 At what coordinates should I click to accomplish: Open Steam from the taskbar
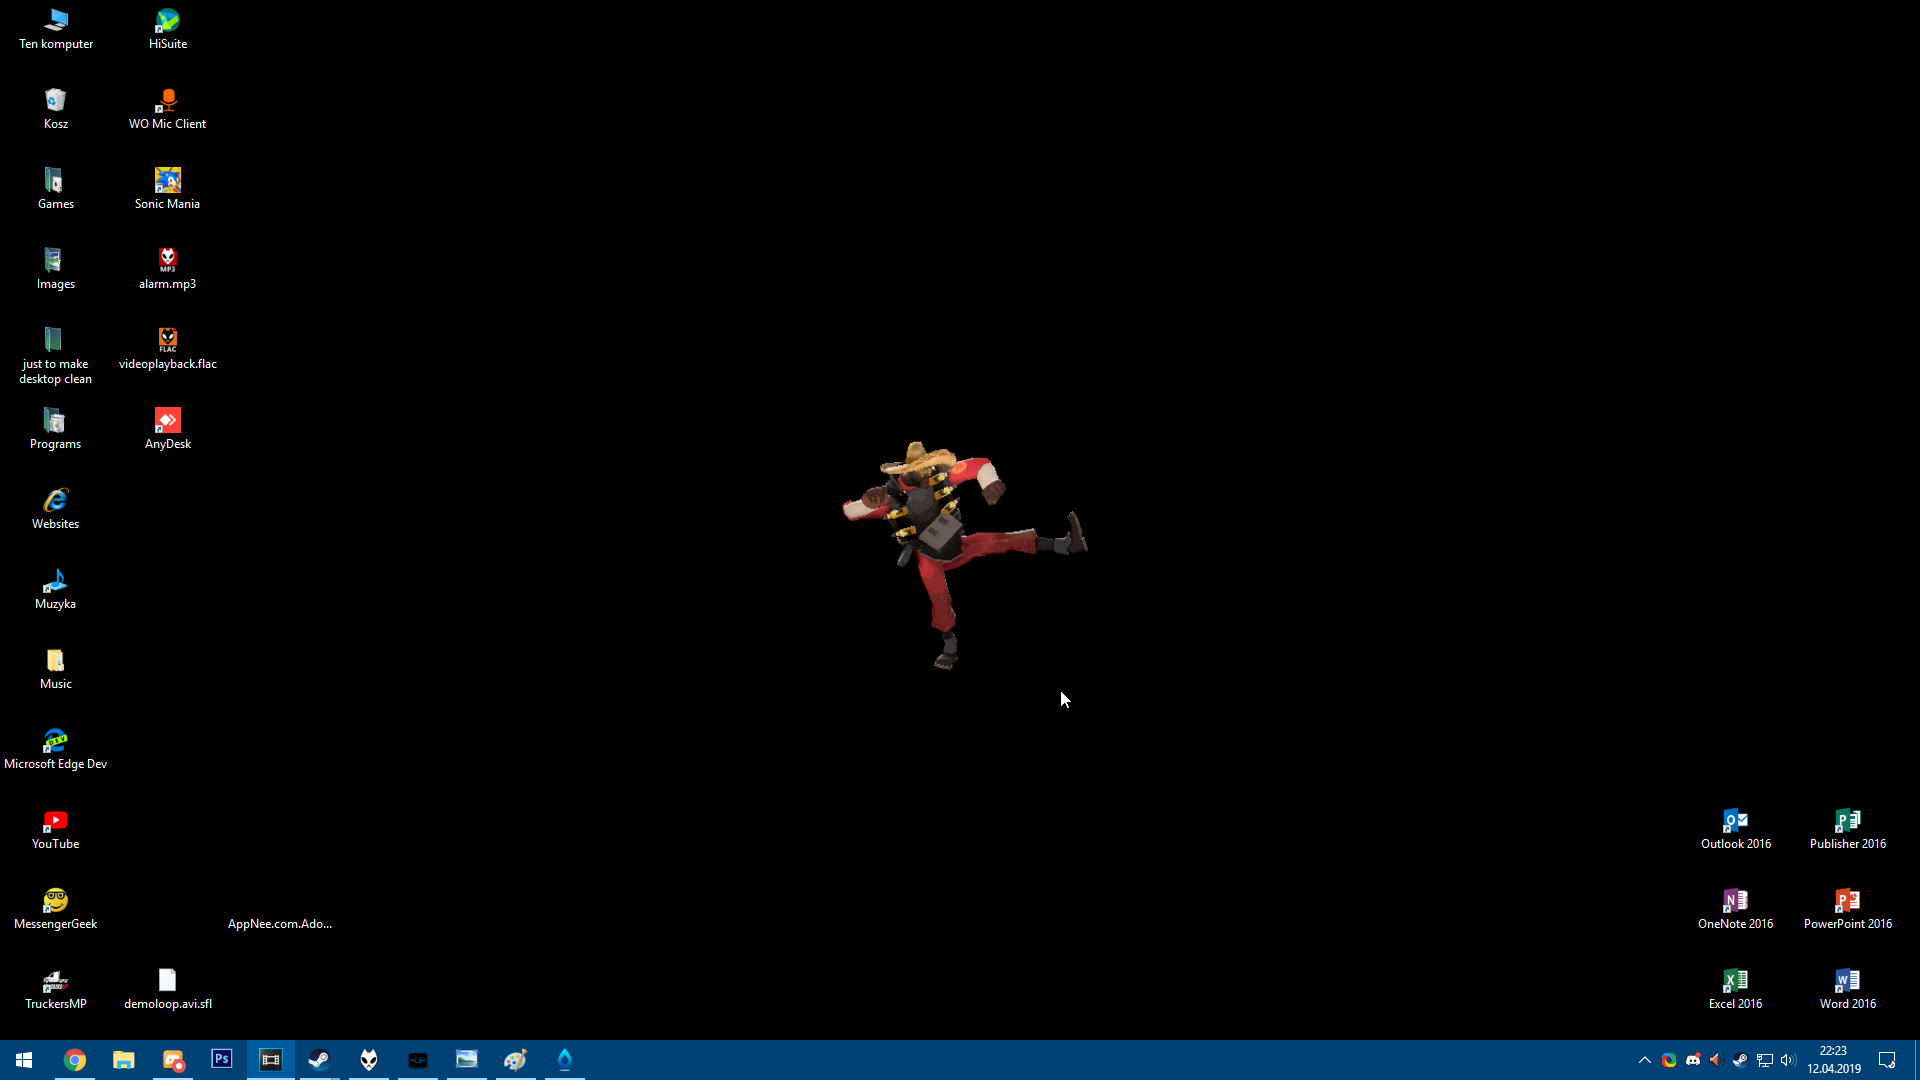[x=320, y=1060]
